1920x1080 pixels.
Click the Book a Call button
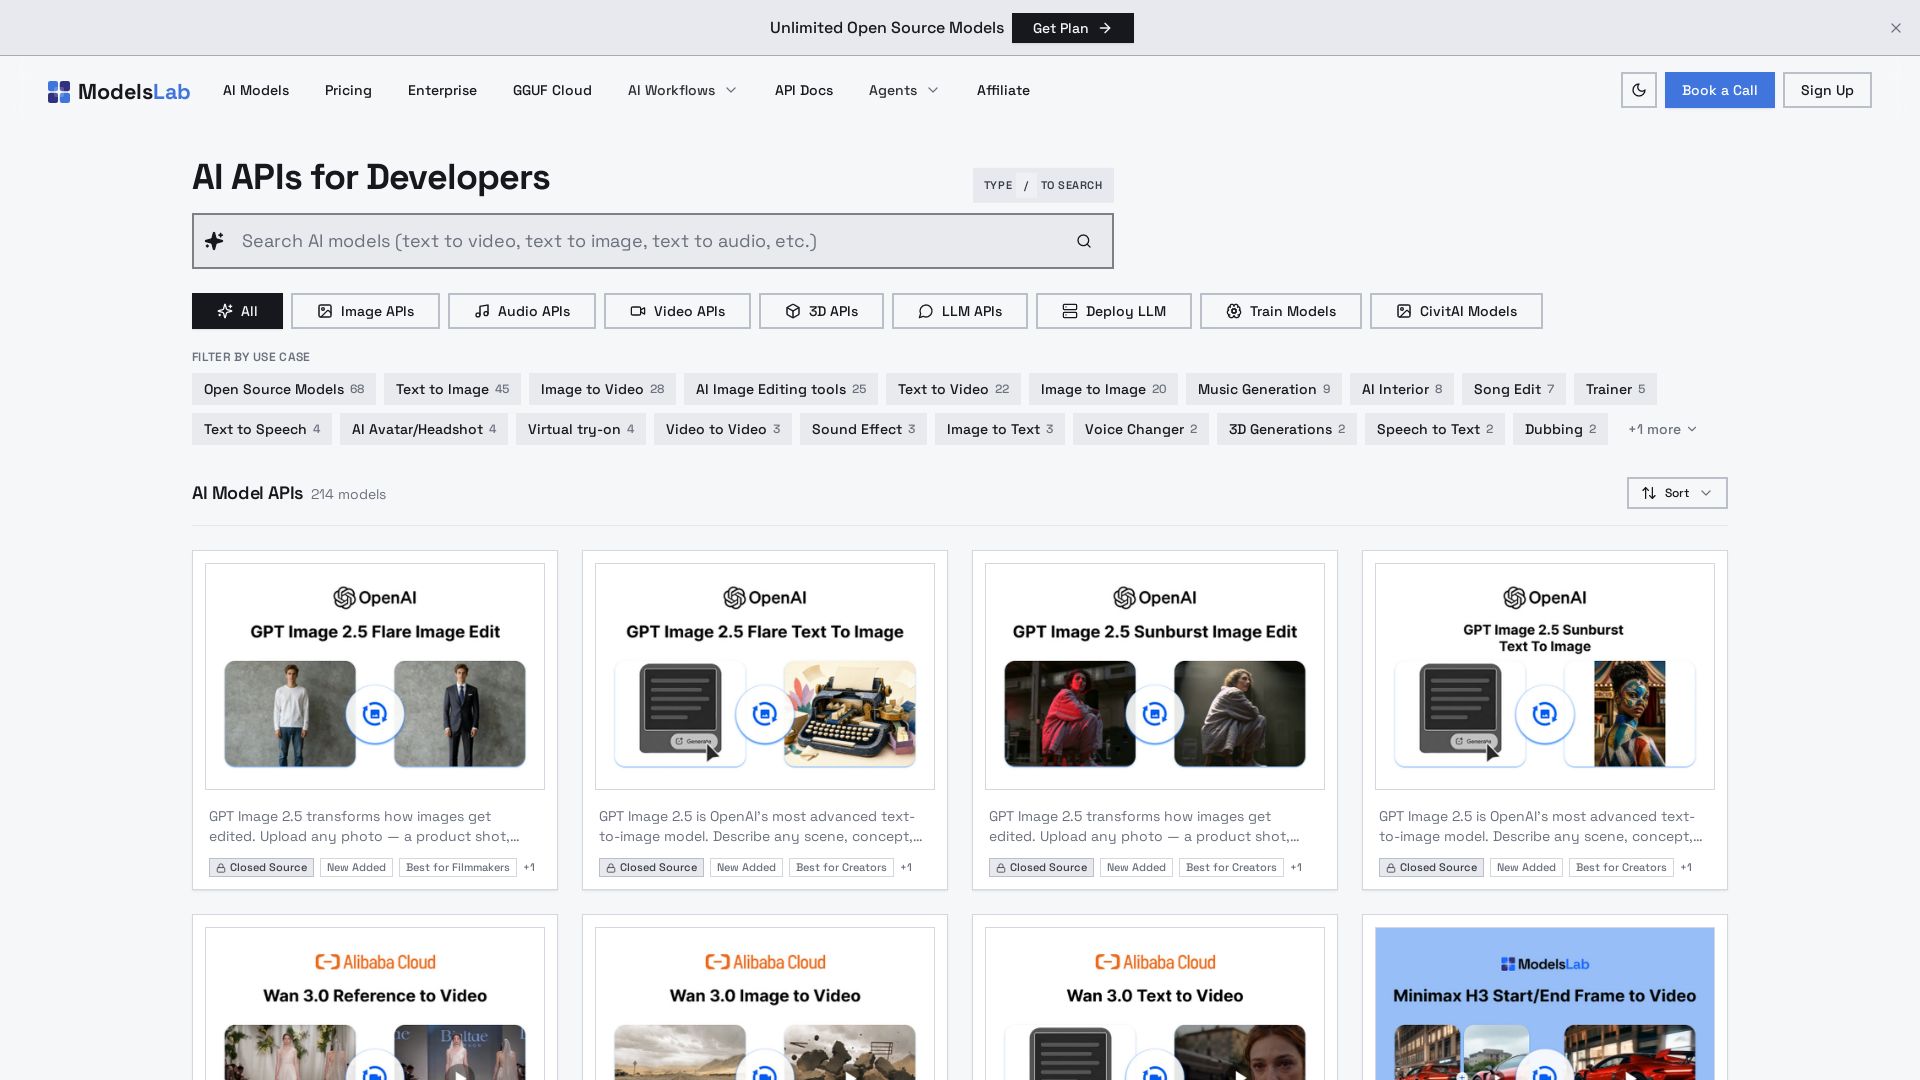[1720, 90]
